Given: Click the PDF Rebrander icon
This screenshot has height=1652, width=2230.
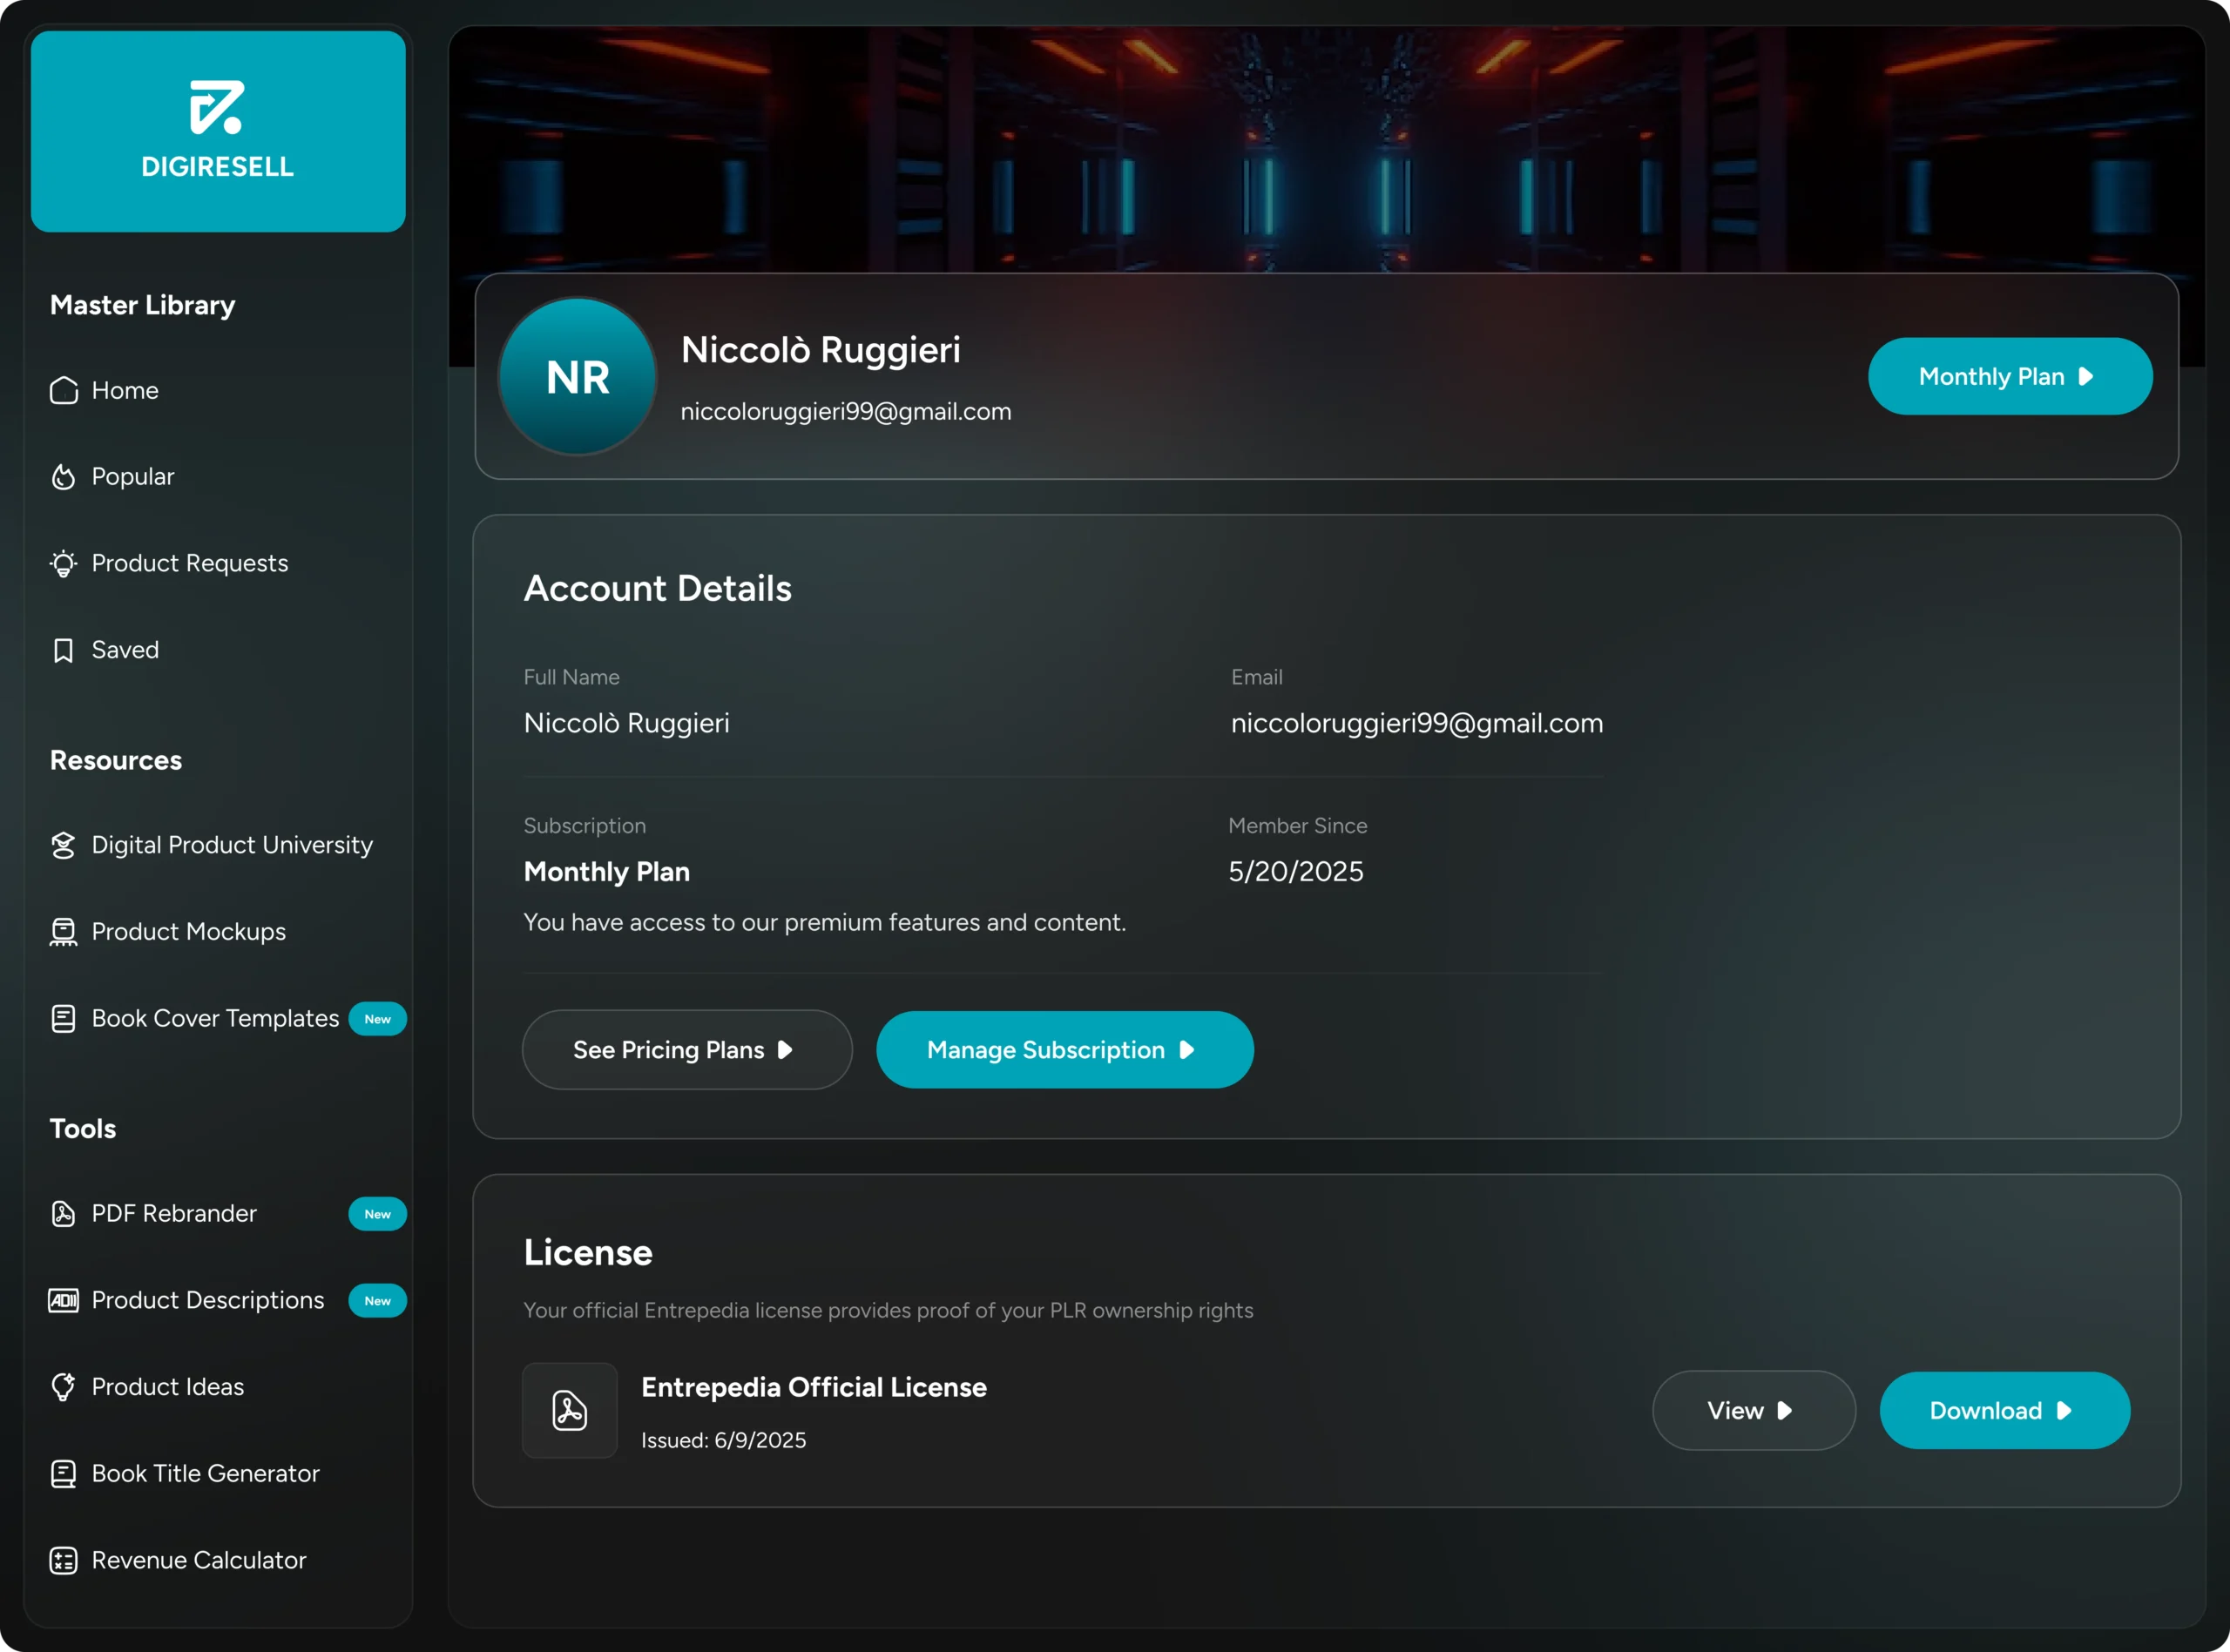Looking at the screenshot, I should click(63, 1213).
